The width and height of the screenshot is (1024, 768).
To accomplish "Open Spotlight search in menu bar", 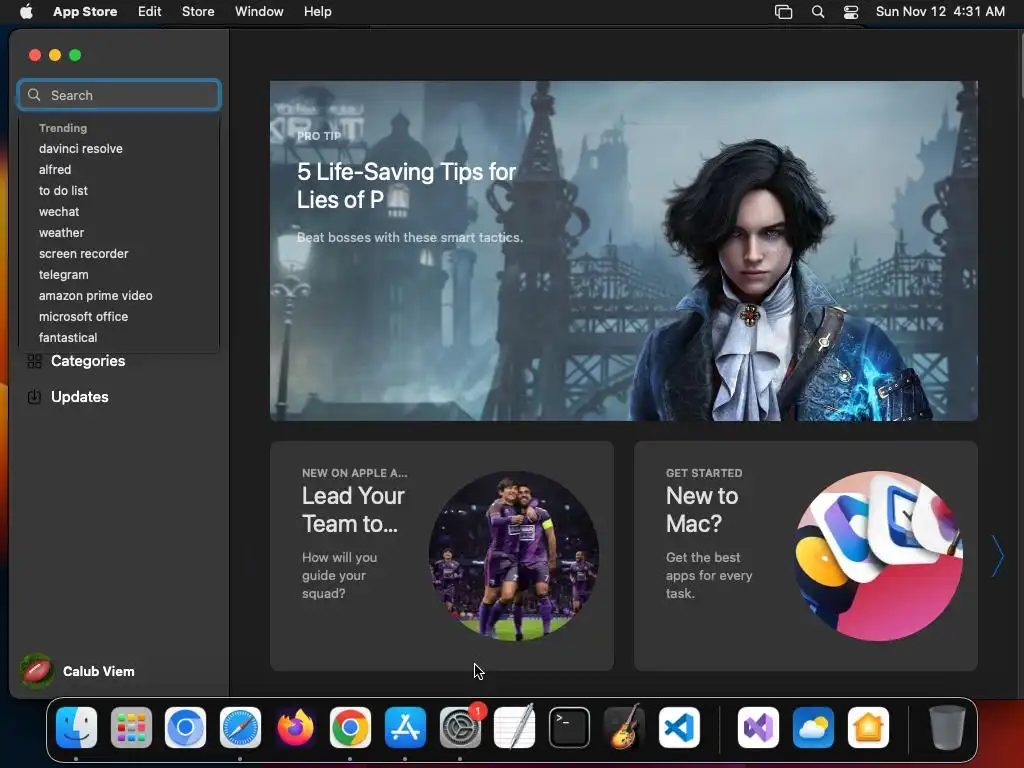I will 818,12.
